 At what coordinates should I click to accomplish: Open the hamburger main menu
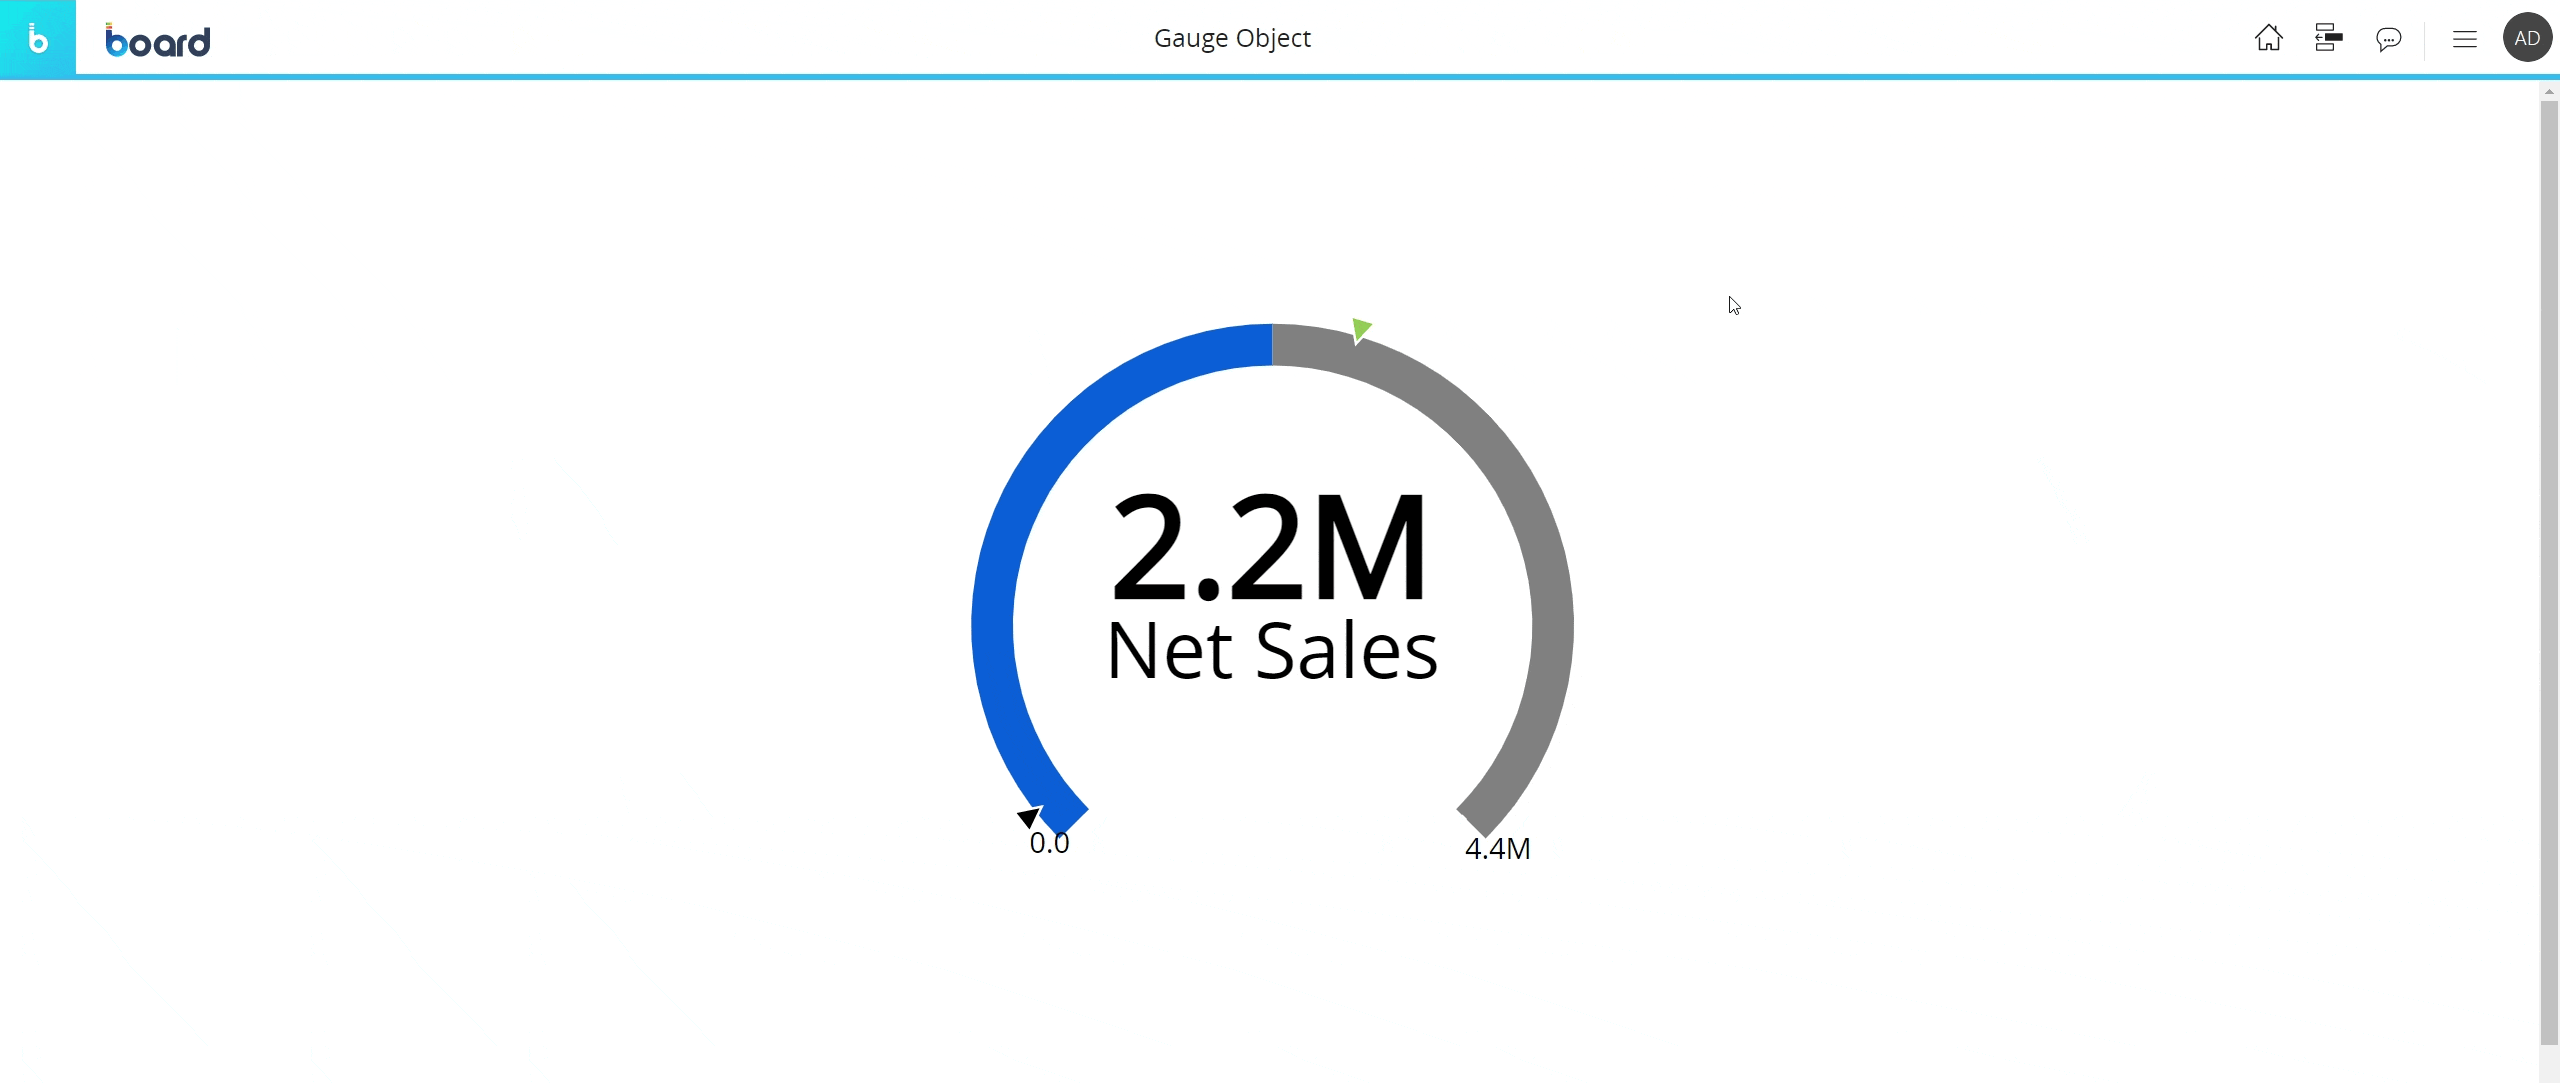2464,39
